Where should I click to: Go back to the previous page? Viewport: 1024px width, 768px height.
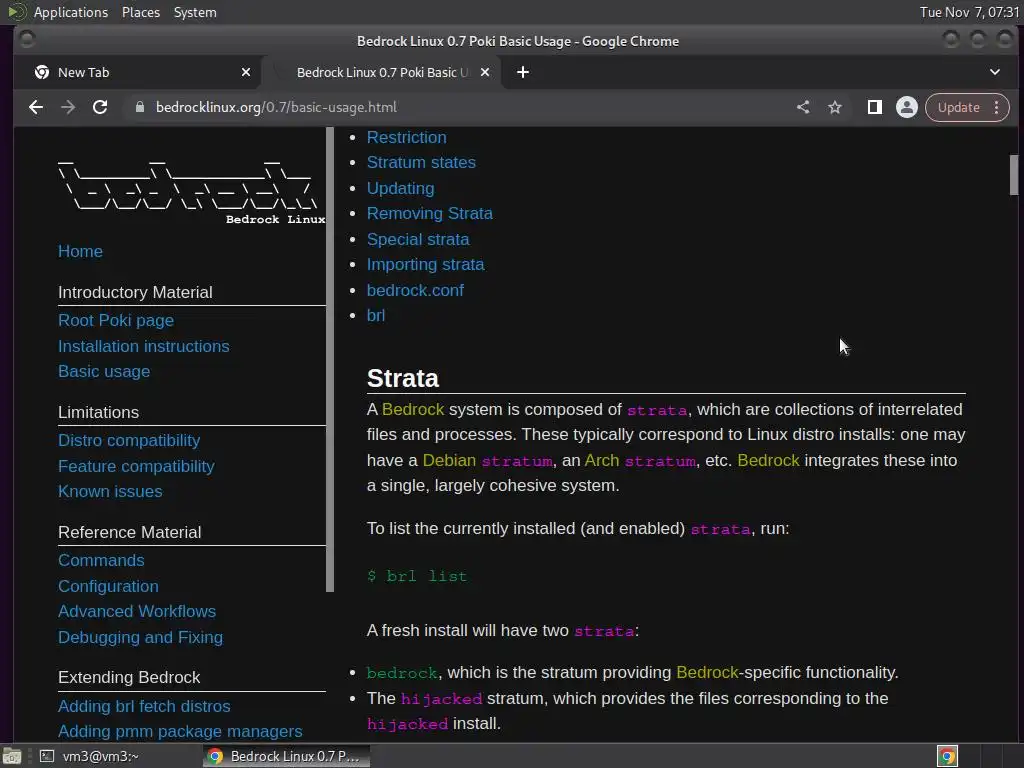tap(36, 107)
